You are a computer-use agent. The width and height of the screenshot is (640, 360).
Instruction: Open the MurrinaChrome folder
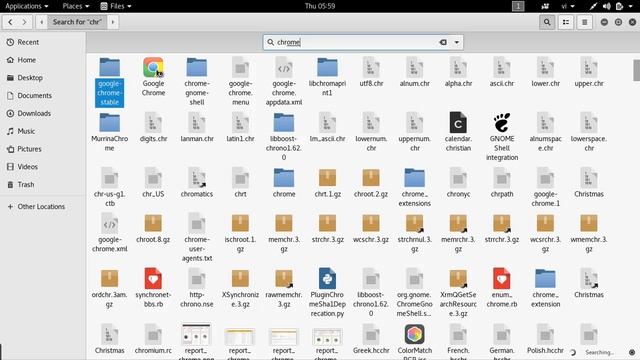tap(109, 122)
